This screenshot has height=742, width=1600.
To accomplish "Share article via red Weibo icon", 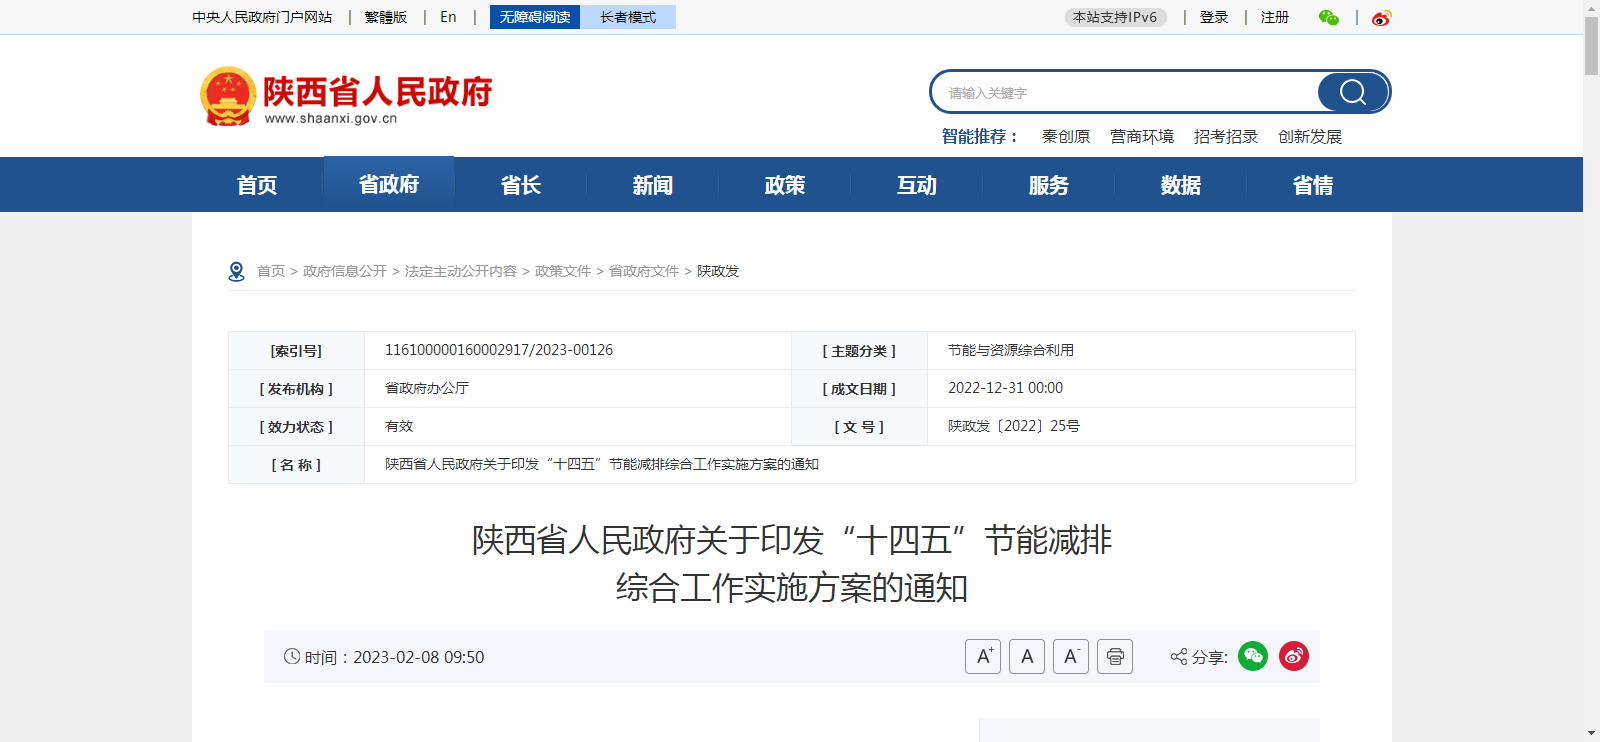I will point(1294,656).
